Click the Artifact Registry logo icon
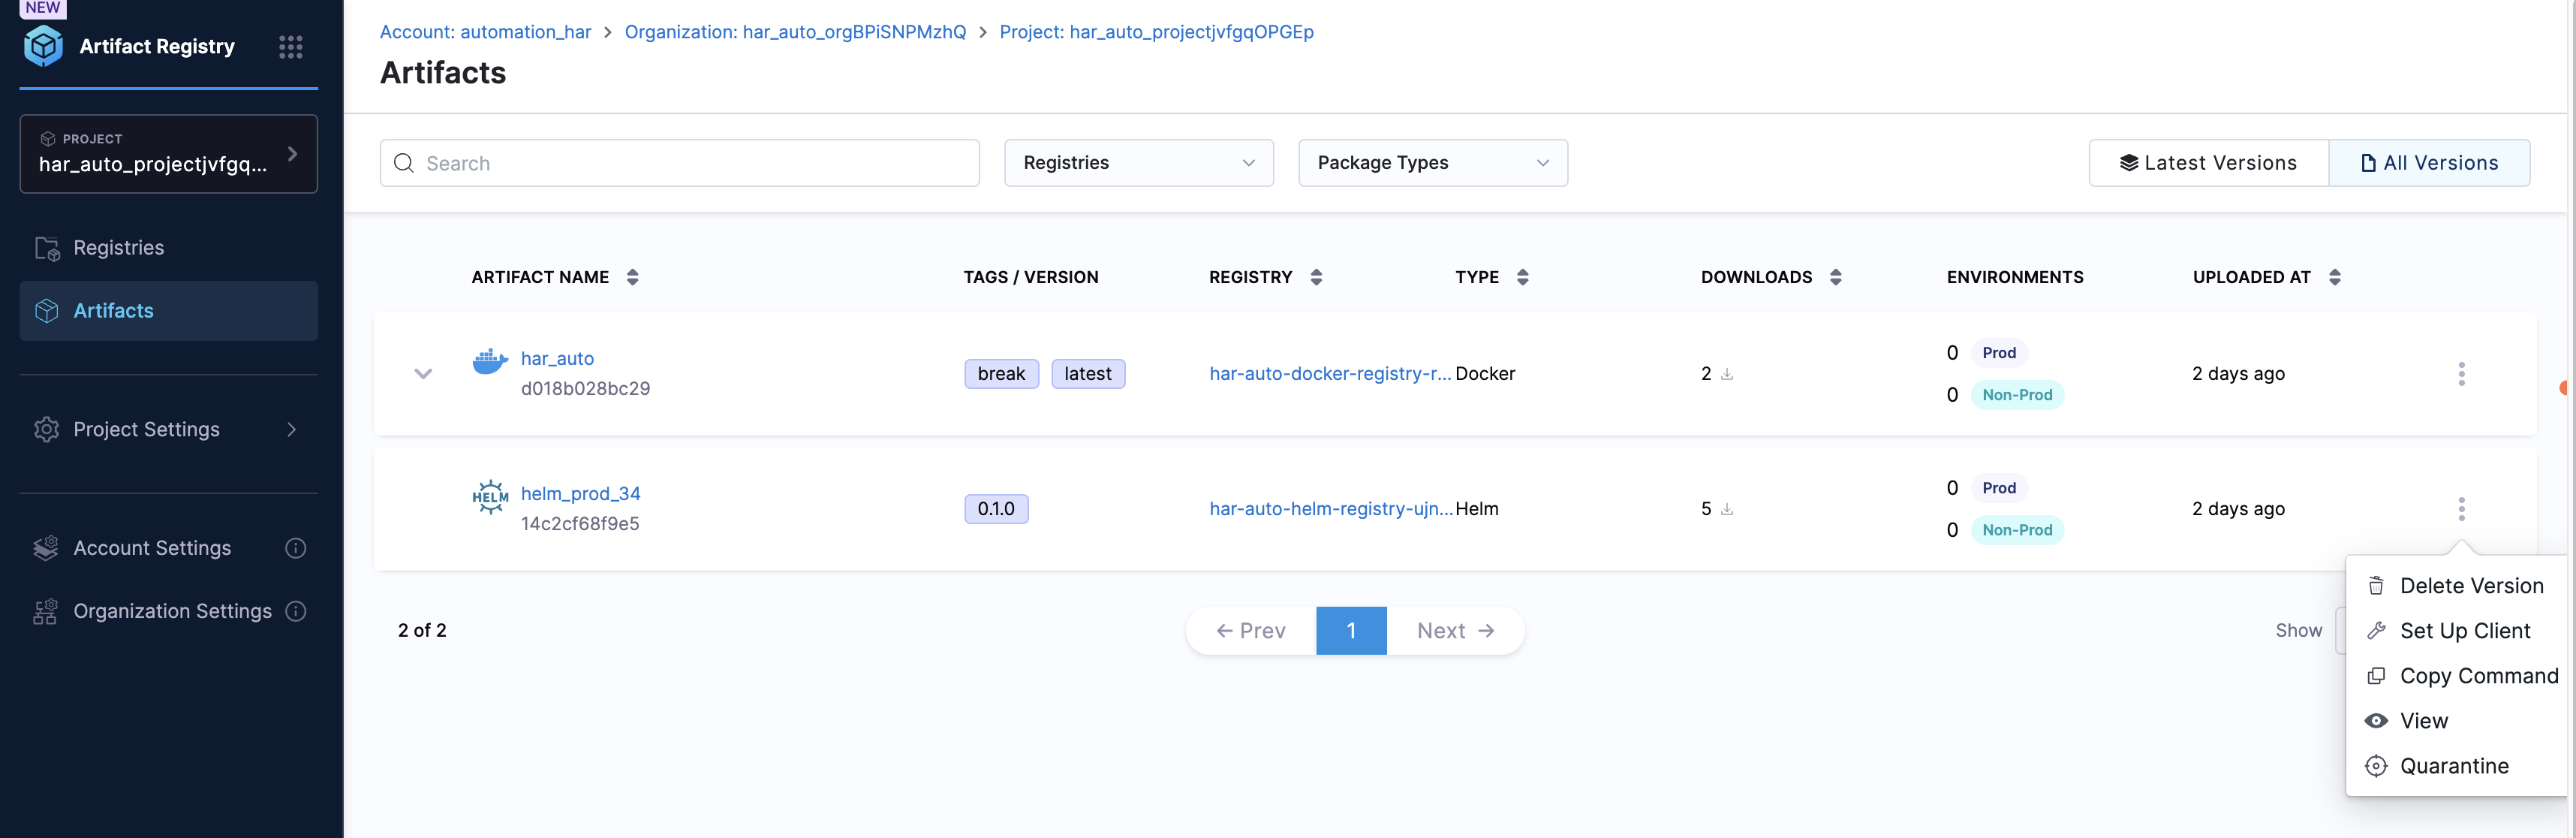Viewport: 2576px width, 838px height. click(x=43, y=46)
